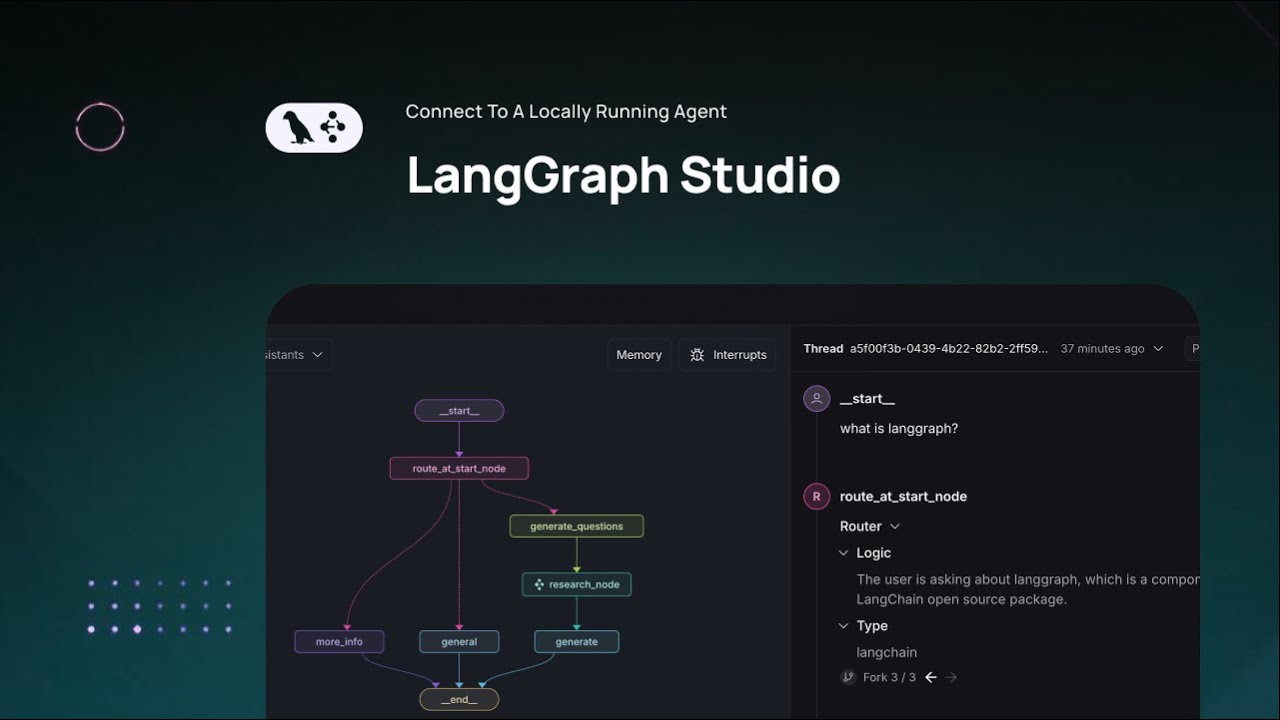Go to next fork with right arrow
Screen dimensions: 1280x720
click(x=951, y=677)
